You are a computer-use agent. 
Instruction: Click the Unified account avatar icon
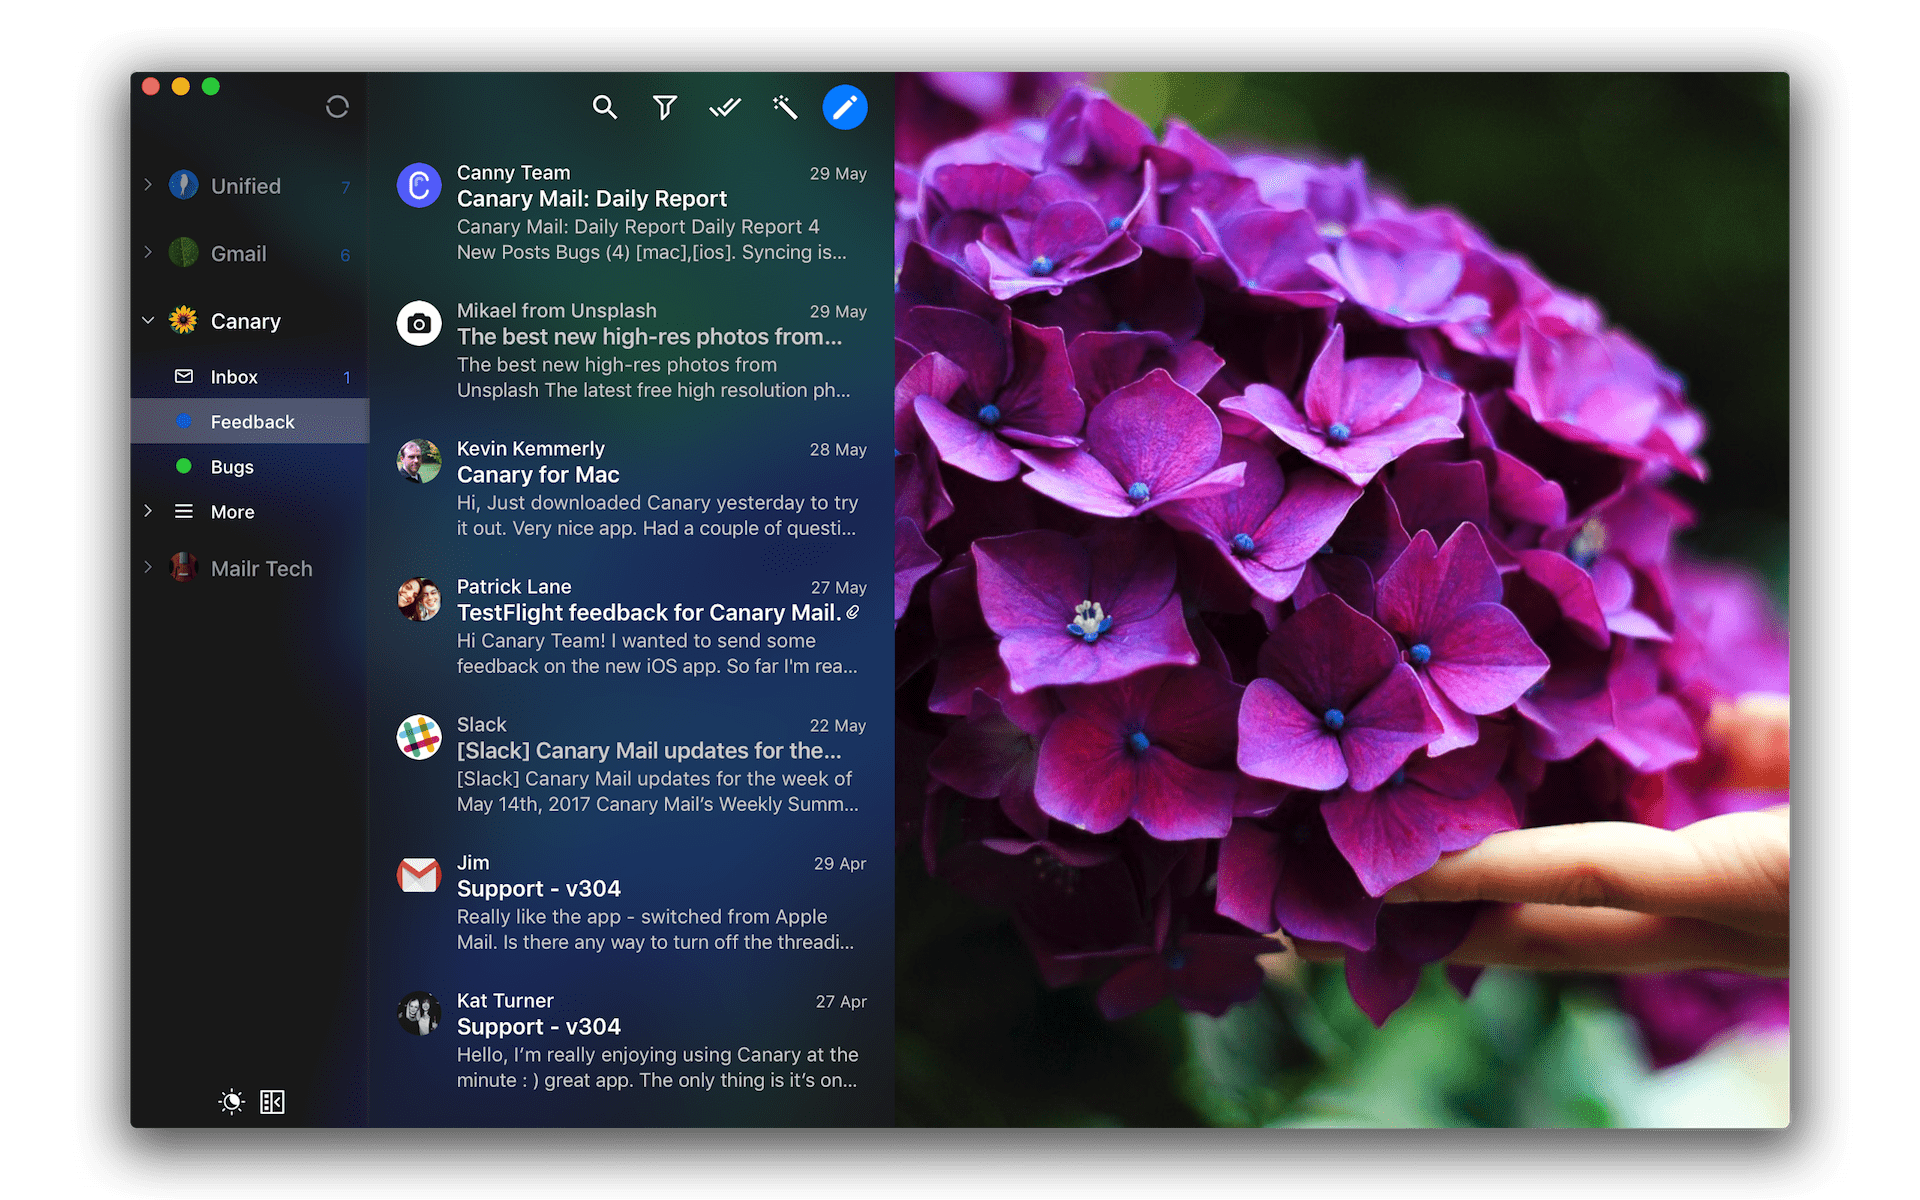click(x=183, y=185)
